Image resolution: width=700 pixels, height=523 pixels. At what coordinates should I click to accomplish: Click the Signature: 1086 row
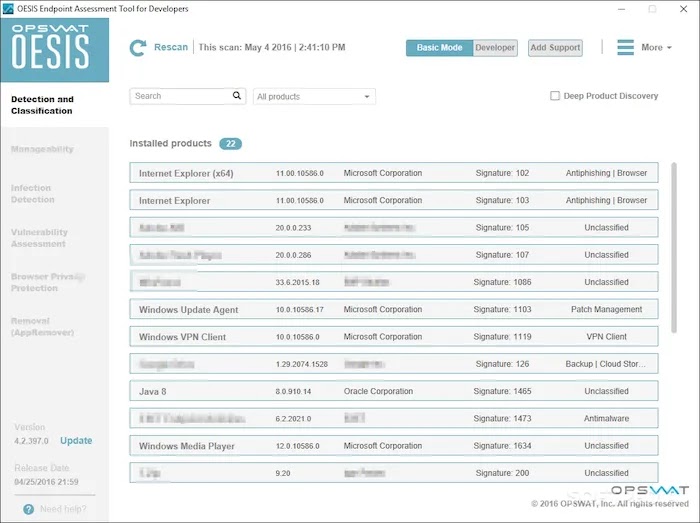pos(394,282)
